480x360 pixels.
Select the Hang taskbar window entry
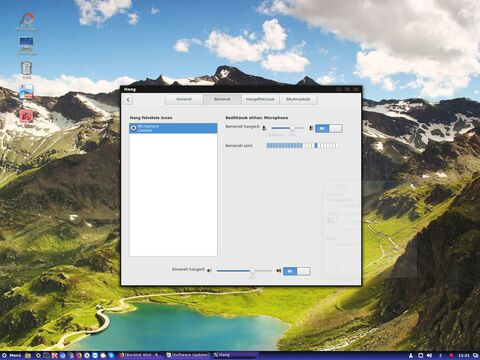(x=235, y=356)
